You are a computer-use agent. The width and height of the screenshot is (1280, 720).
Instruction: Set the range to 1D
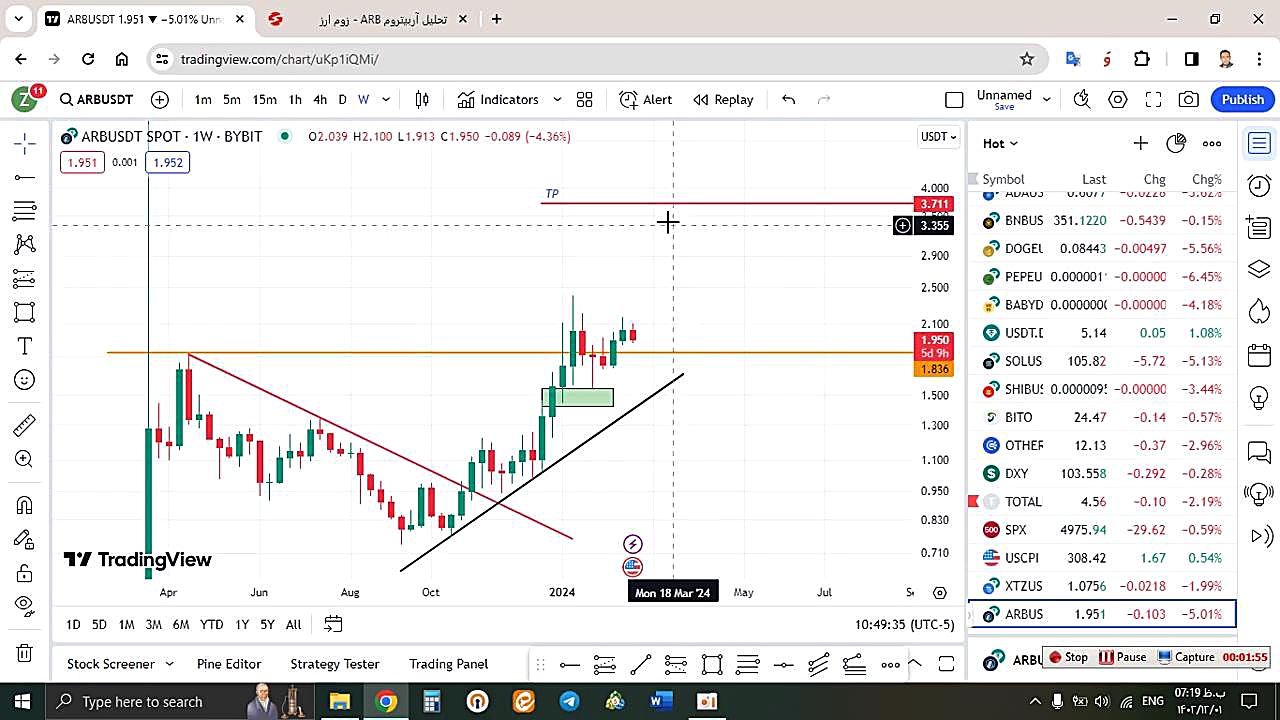point(73,624)
